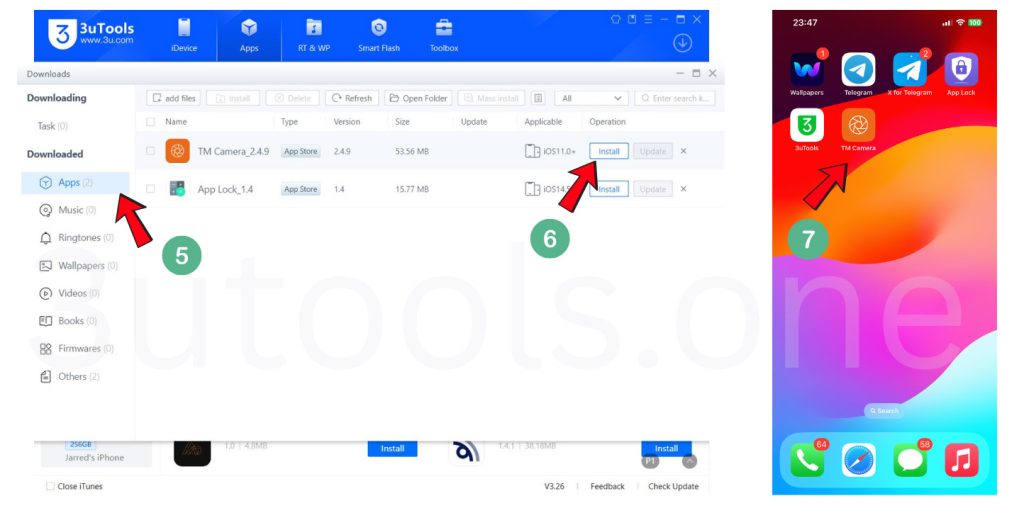Open Wallpapers app on iPhone screen
Image resolution: width=1024 pixels, height=513 pixels.
(x=807, y=70)
